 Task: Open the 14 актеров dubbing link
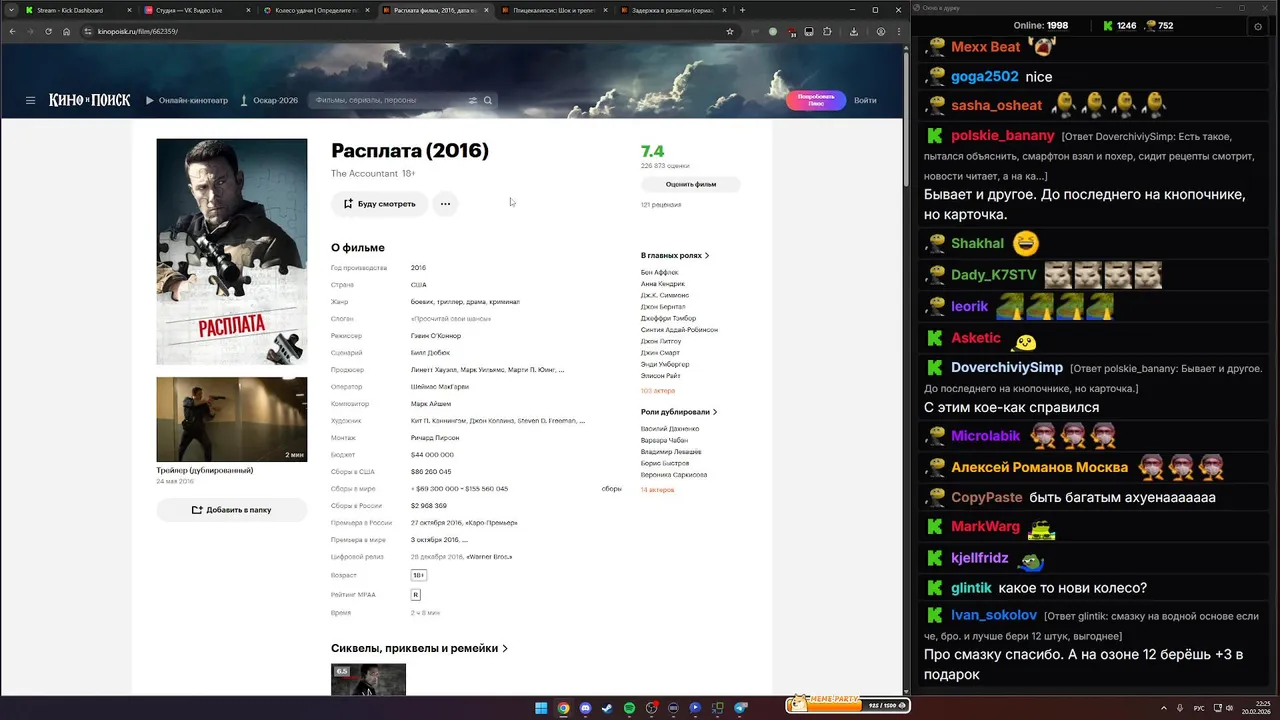pyautogui.click(x=658, y=490)
